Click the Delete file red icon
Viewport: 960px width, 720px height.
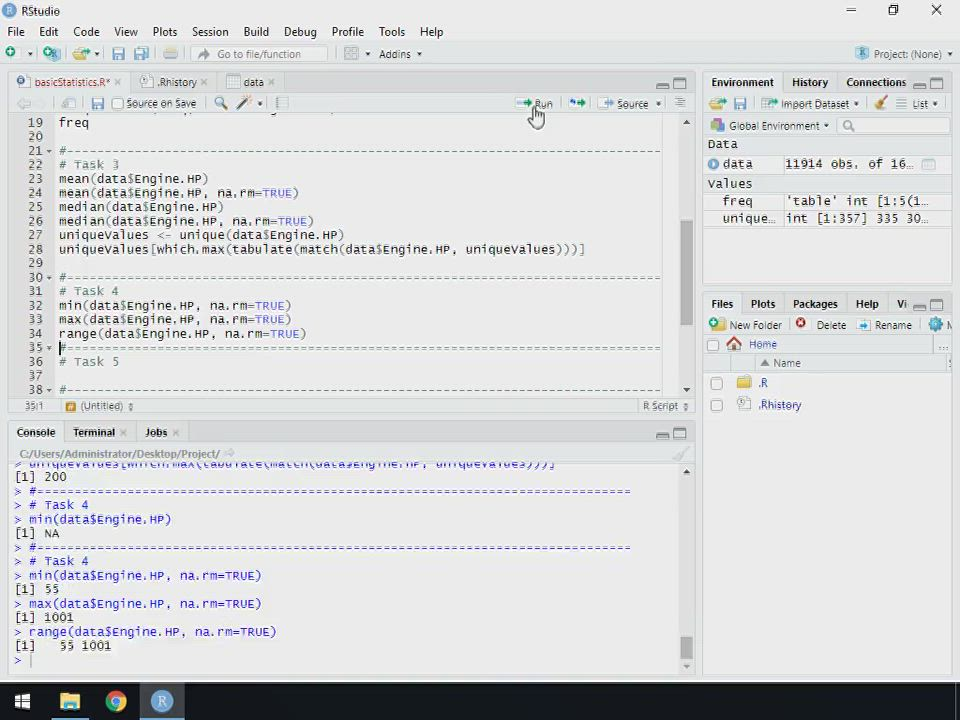point(801,324)
